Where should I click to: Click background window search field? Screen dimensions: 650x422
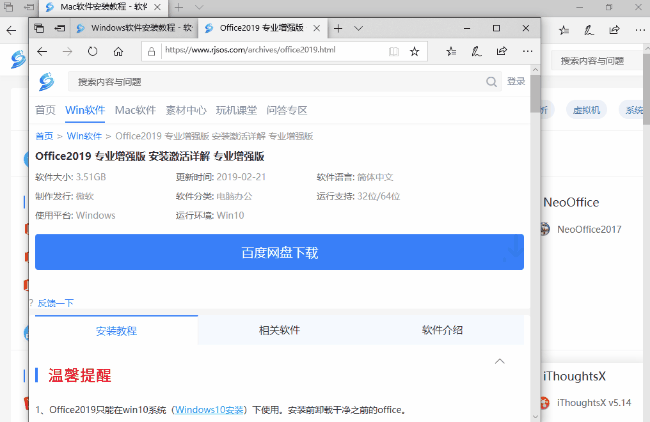595,61
